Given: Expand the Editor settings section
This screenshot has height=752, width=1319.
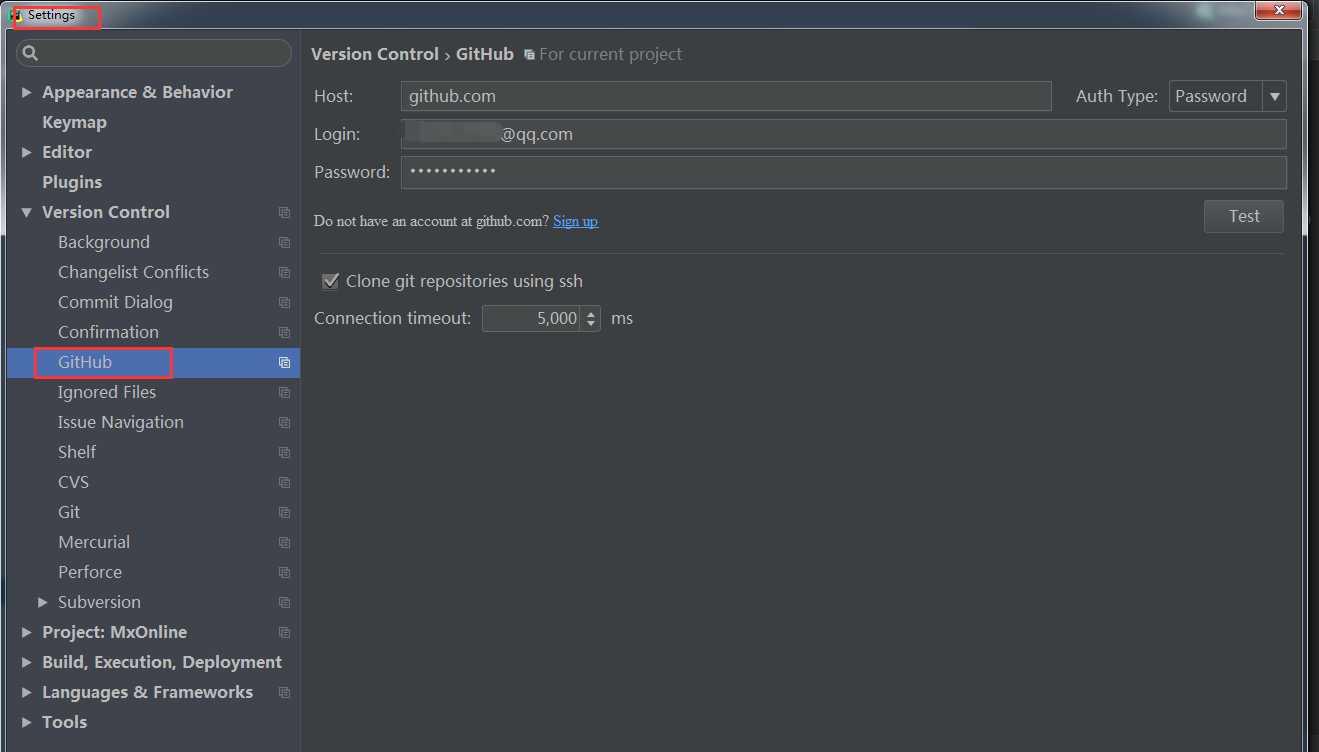Looking at the screenshot, I should pos(27,152).
